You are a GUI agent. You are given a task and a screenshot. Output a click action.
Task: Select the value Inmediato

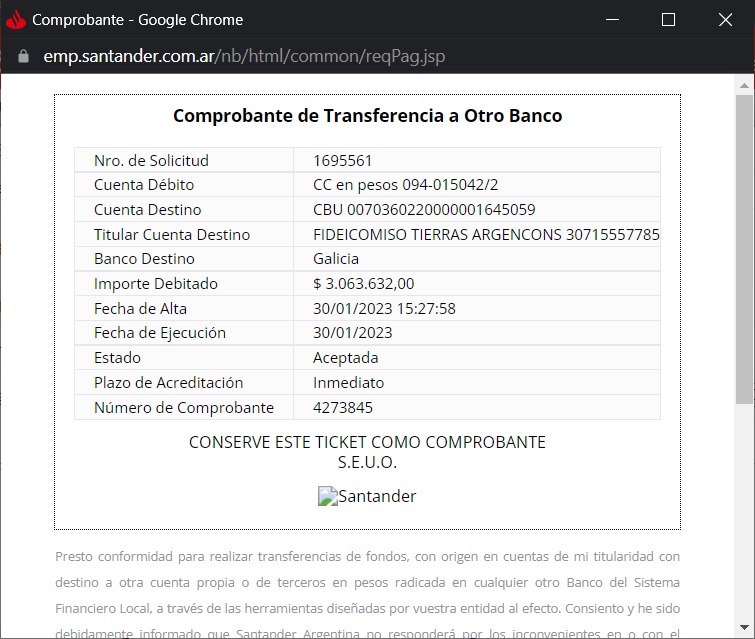coord(348,383)
